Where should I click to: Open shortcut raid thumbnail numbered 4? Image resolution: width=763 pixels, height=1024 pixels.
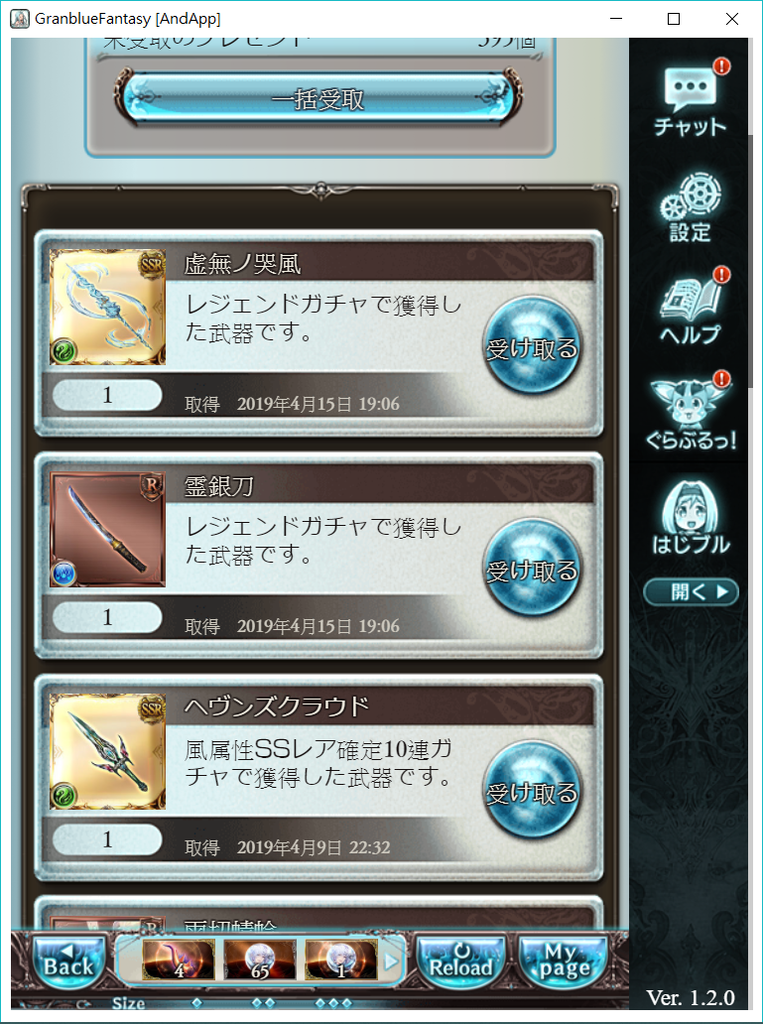(179, 959)
